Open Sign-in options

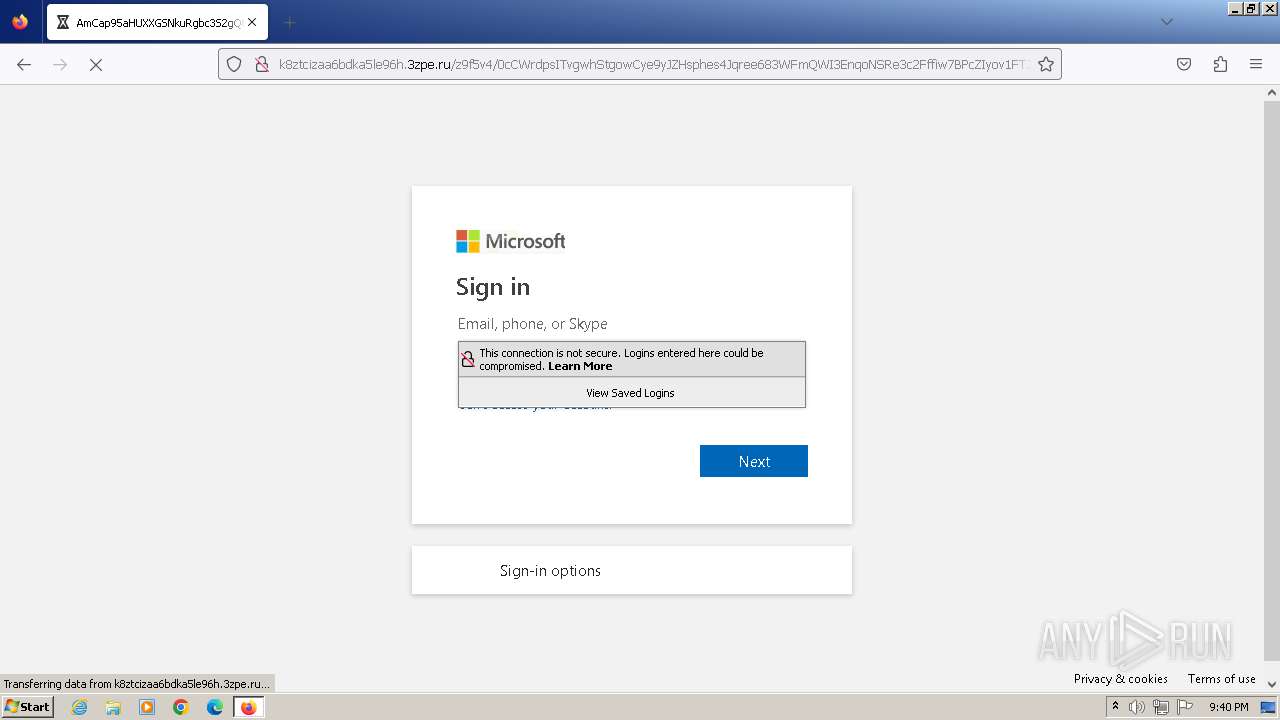[632, 570]
